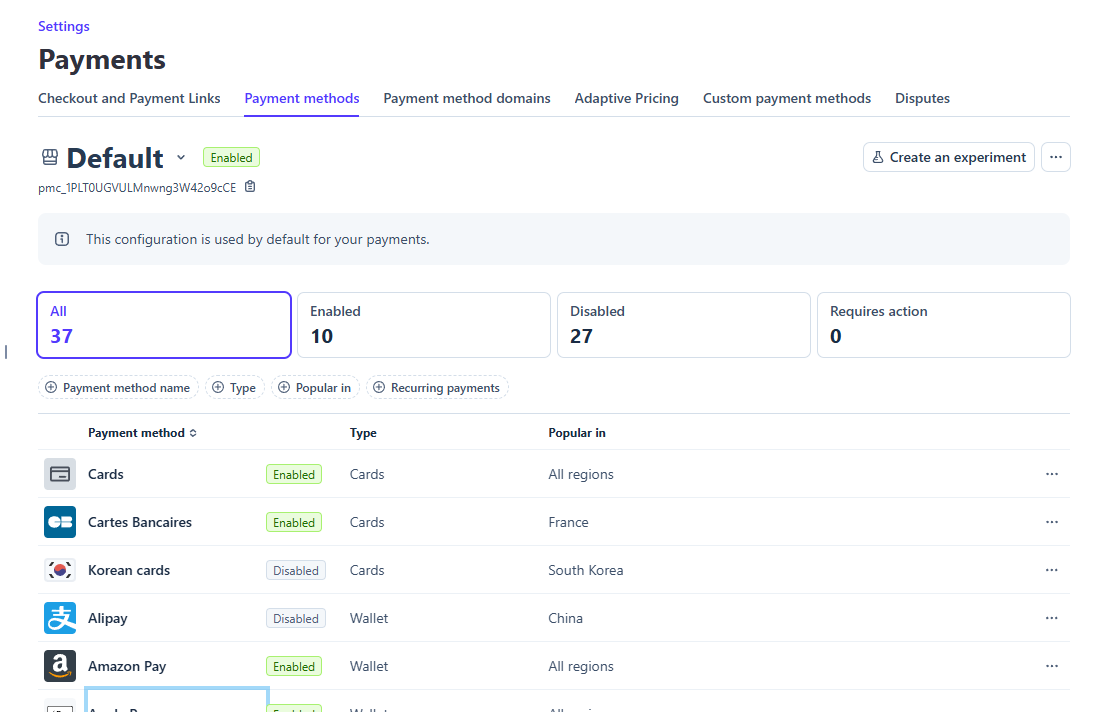Filter to Requires action 0 methods

944,325
